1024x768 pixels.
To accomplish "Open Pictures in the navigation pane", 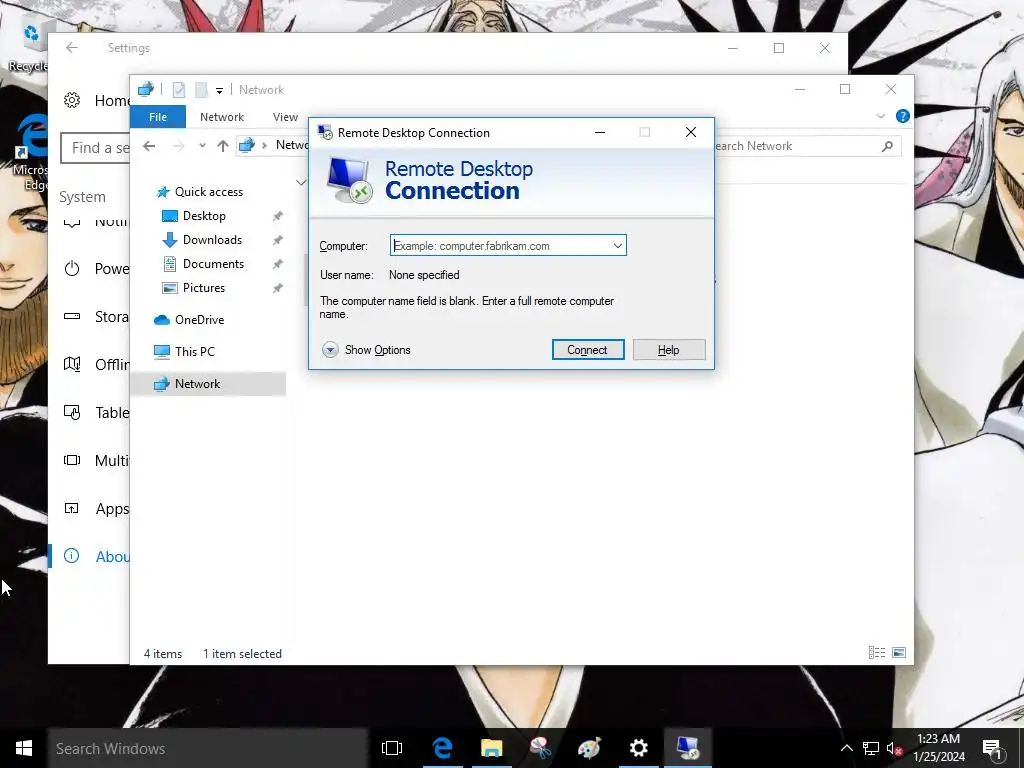I will [x=204, y=288].
